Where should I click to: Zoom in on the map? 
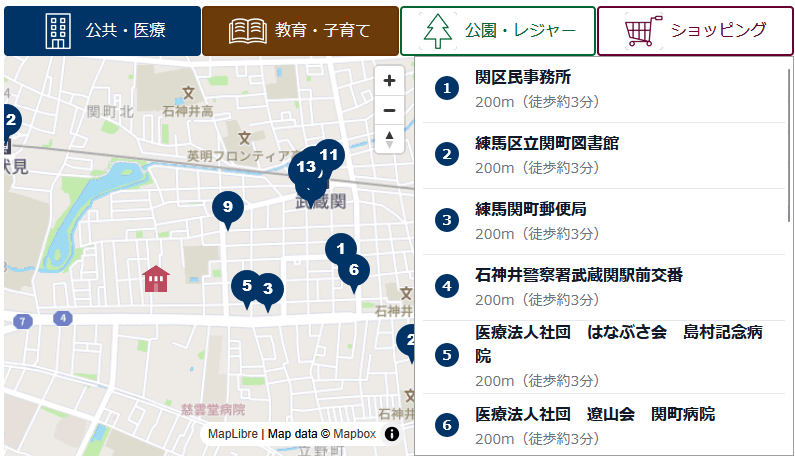(x=389, y=81)
